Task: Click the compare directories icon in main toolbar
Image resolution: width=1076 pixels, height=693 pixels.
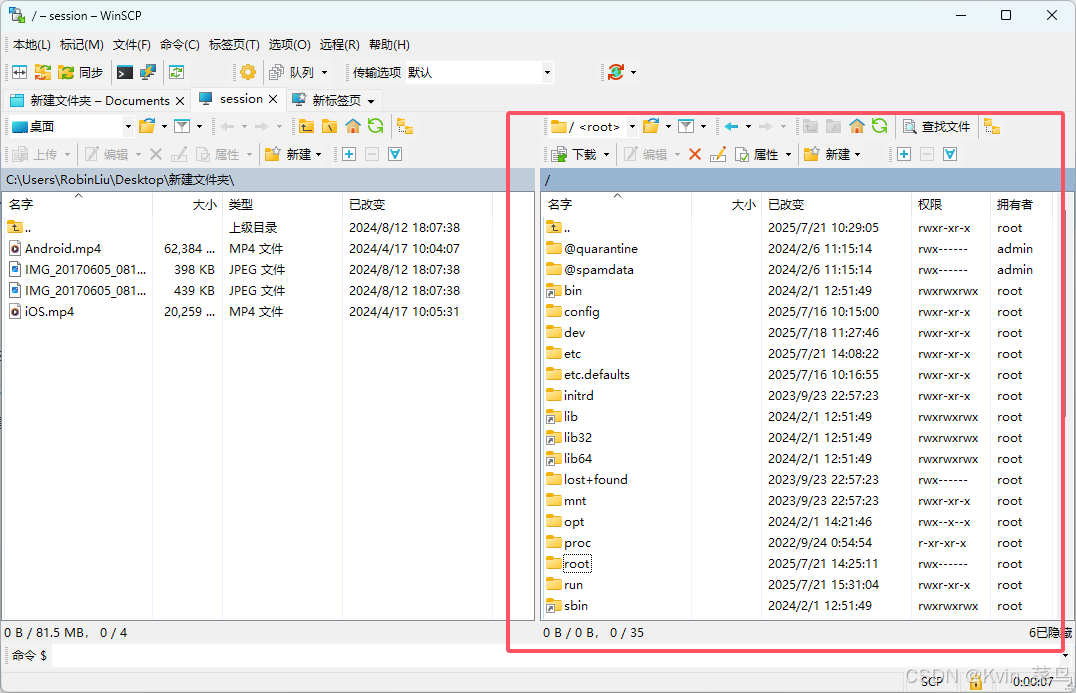Action: pyautogui.click(x=20, y=72)
